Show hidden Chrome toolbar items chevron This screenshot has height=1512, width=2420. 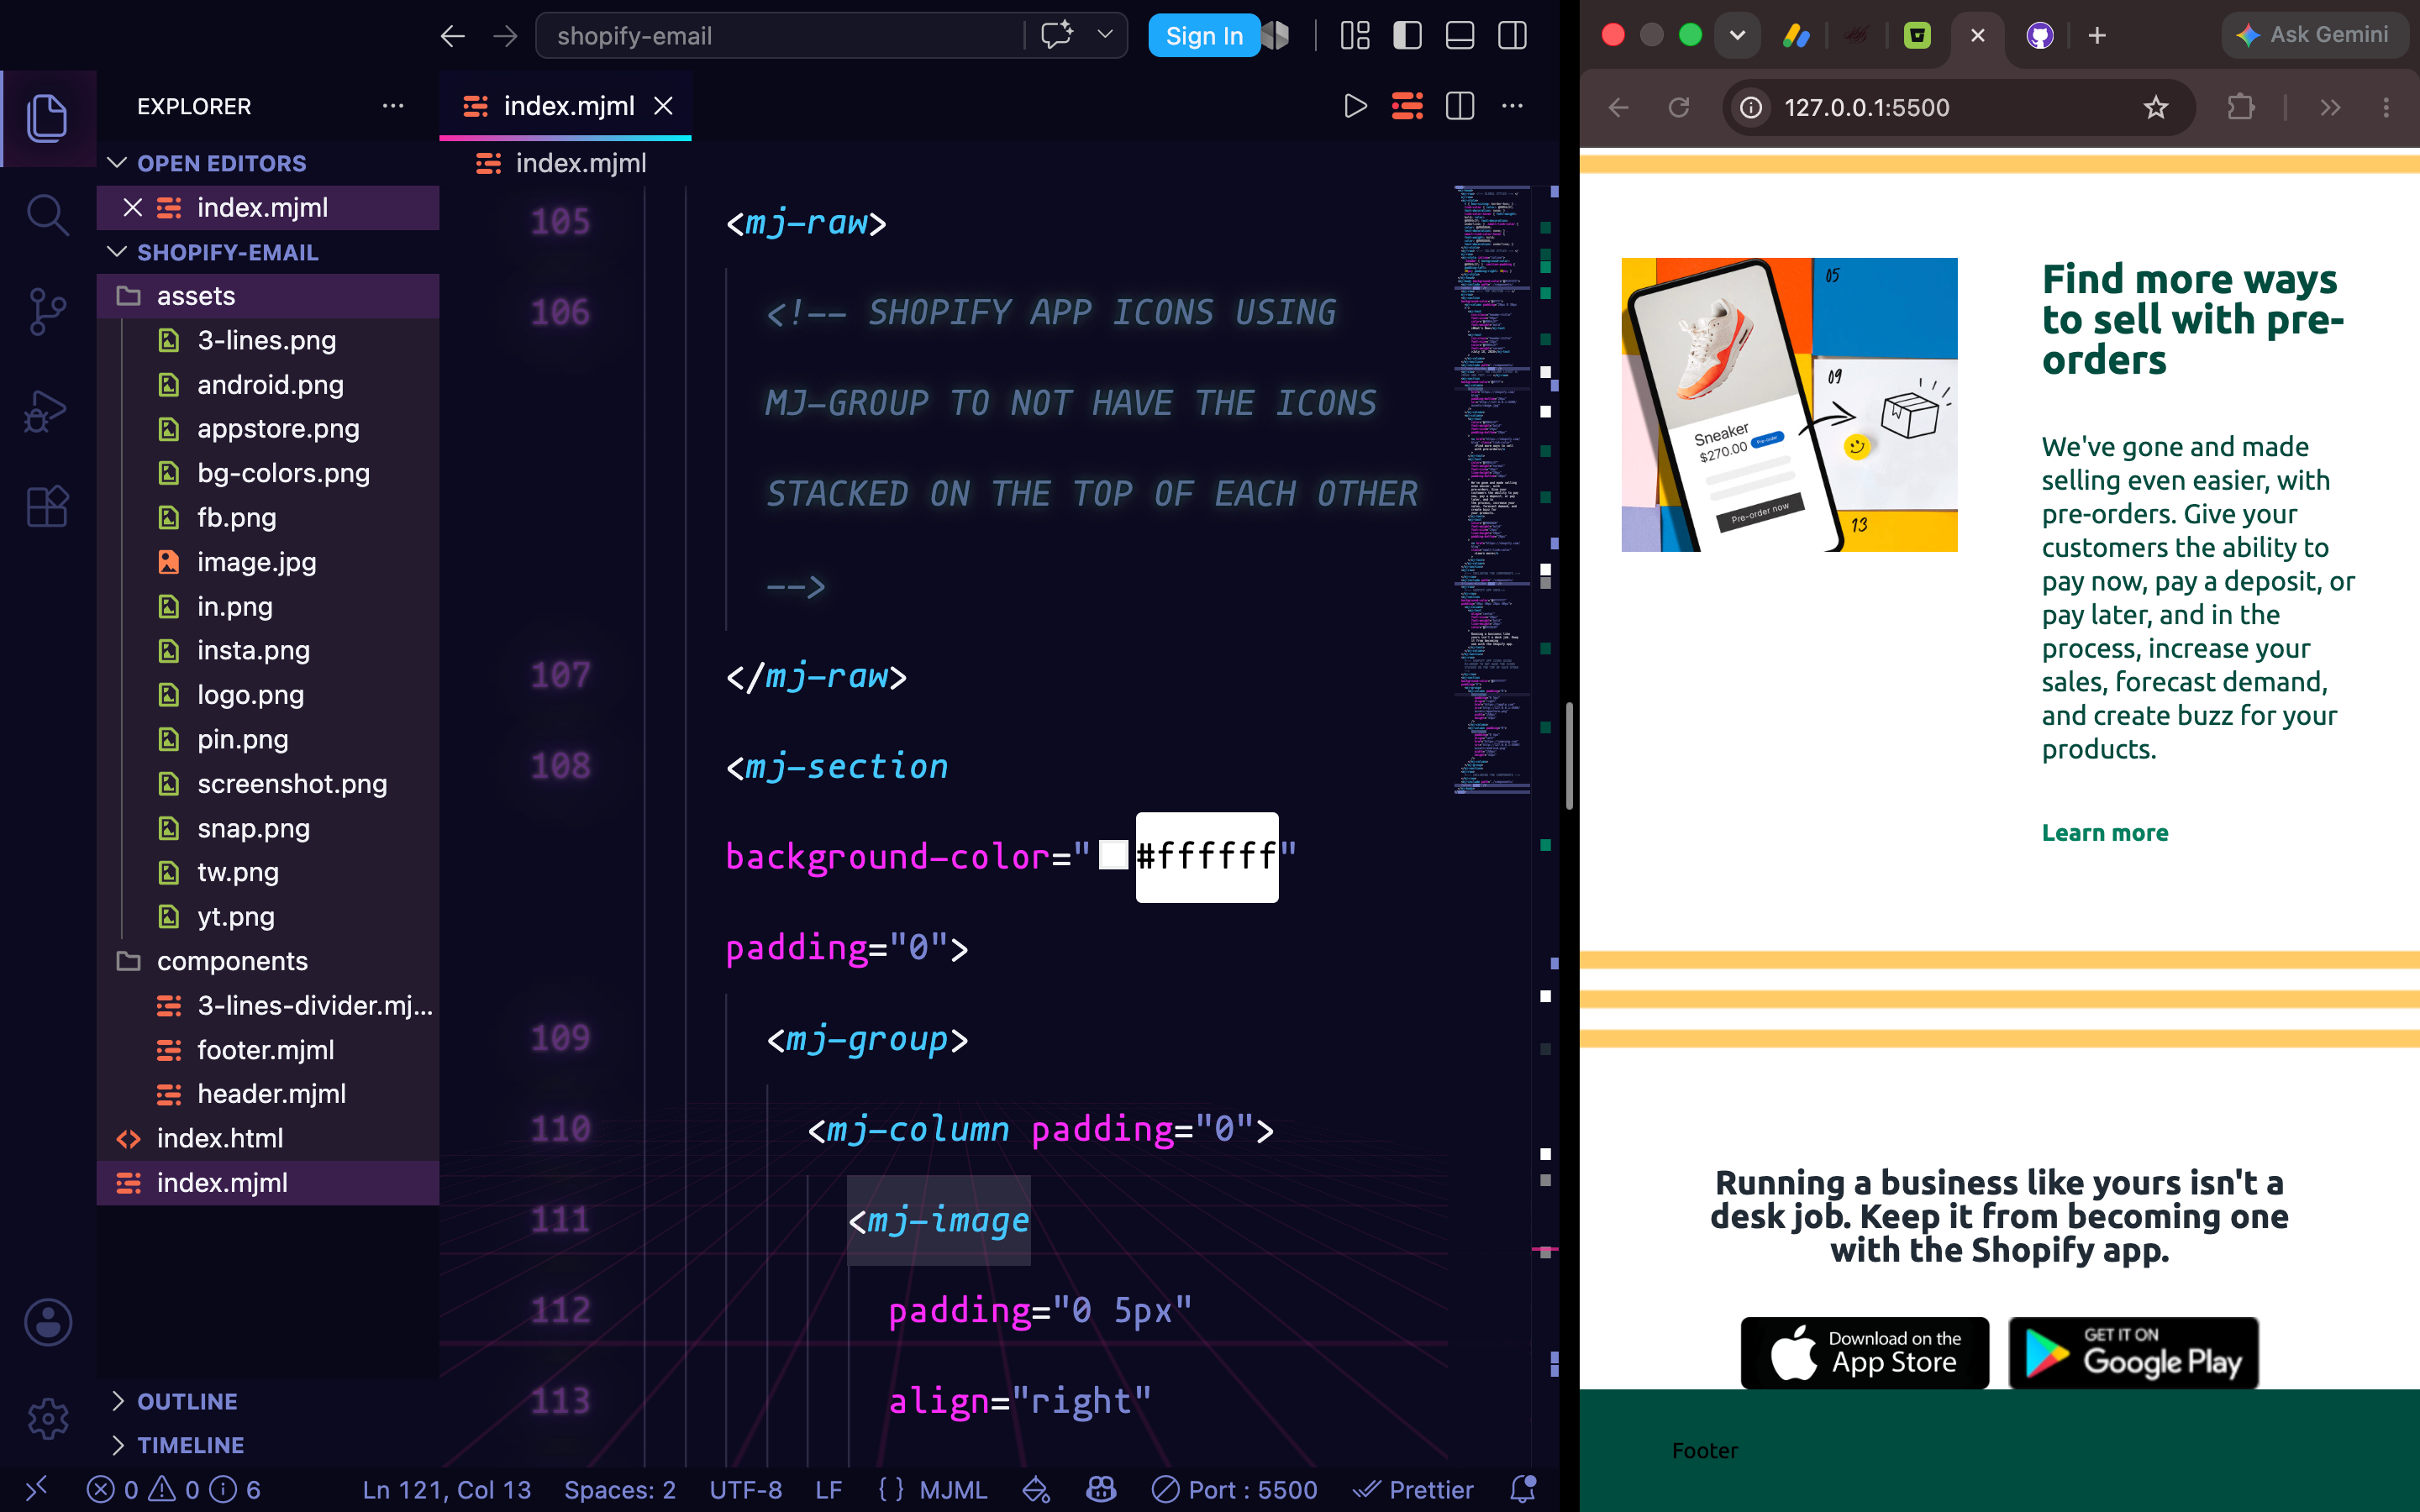2330,107
